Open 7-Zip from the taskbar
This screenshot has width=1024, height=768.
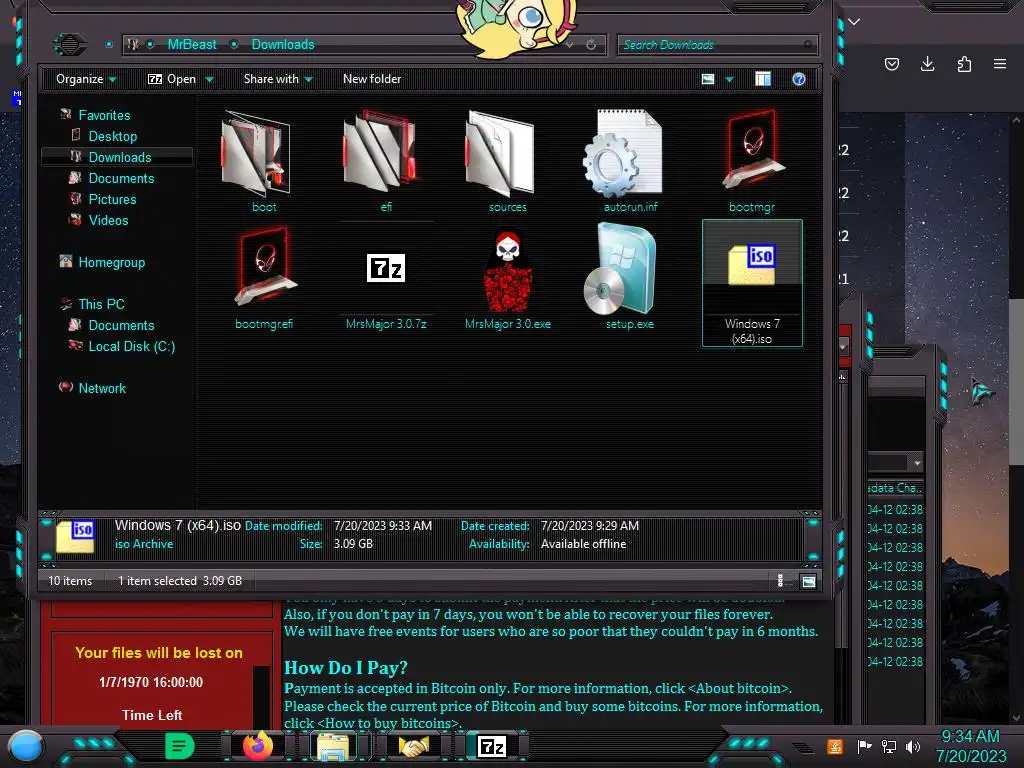click(492, 746)
